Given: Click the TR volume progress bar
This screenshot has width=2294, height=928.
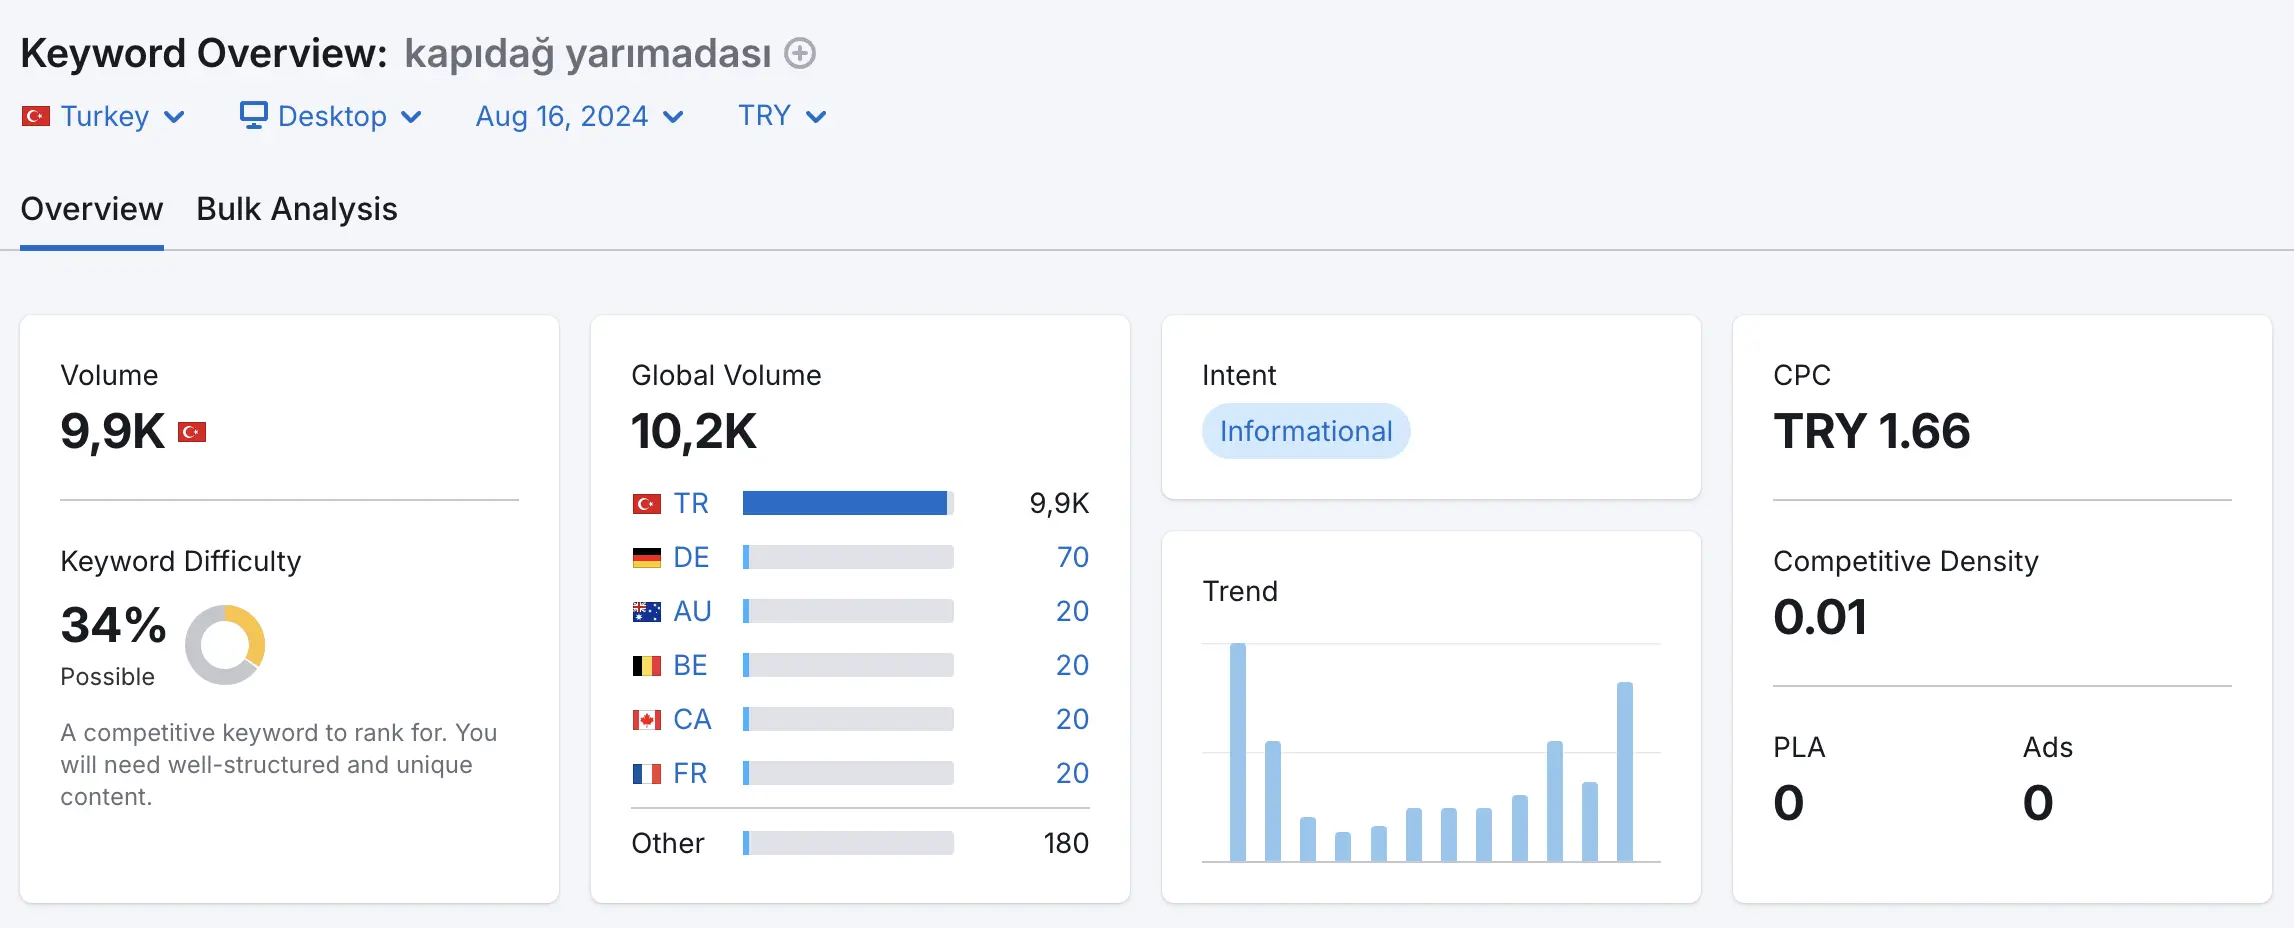Looking at the screenshot, I should click(848, 503).
